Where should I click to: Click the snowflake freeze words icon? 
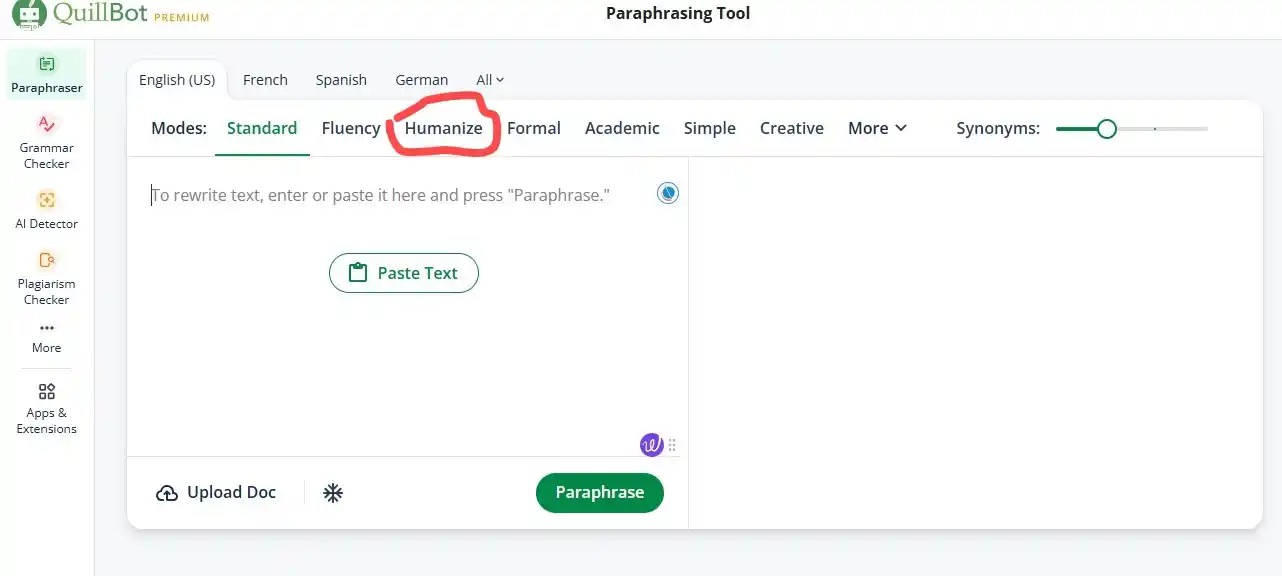coord(333,493)
